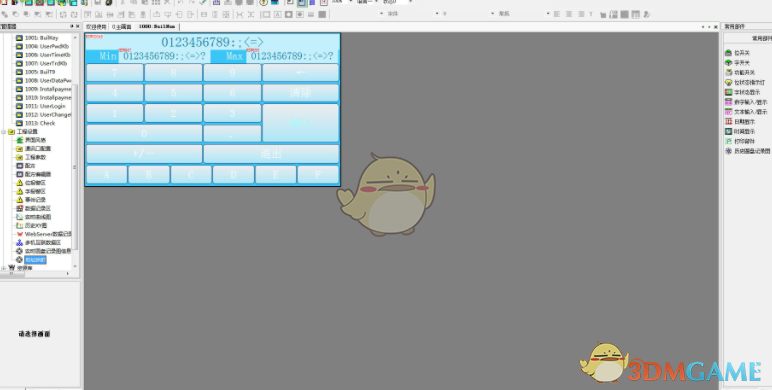Pick the 数字输入/显示 component
The width and height of the screenshot is (772, 390).
(x=746, y=102)
